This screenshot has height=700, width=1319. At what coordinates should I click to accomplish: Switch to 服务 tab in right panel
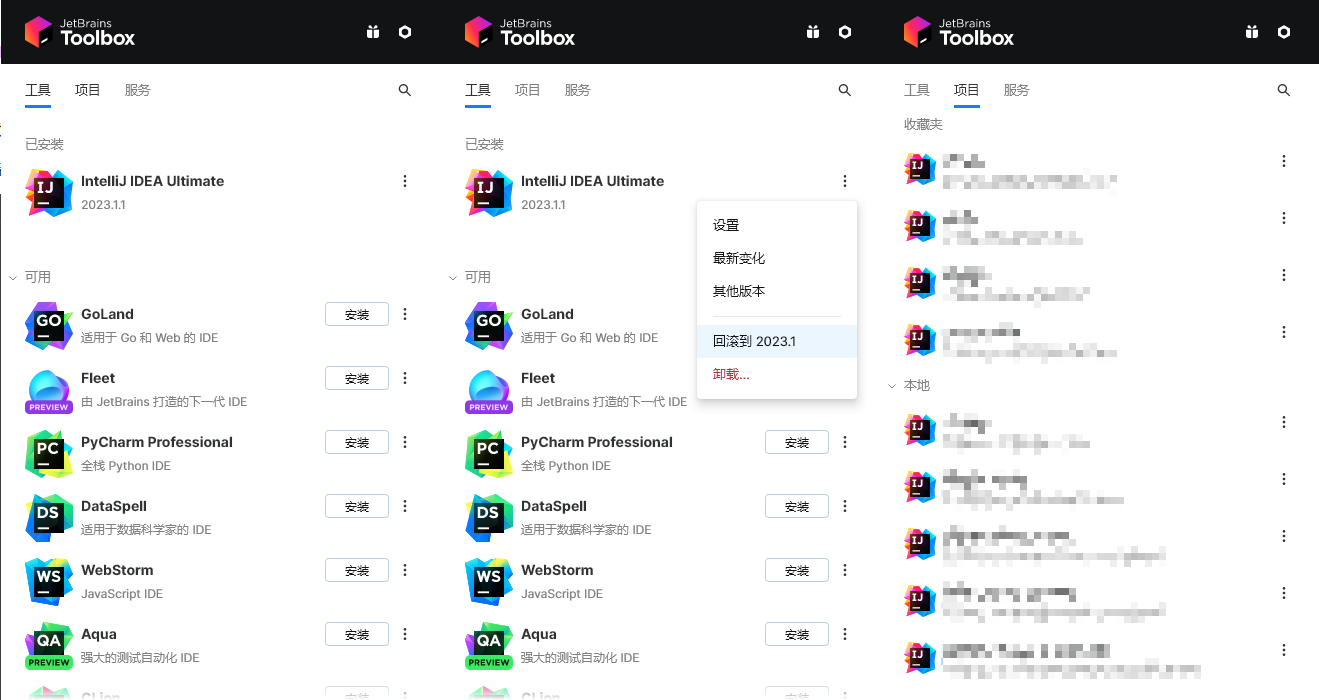(1017, 90)
